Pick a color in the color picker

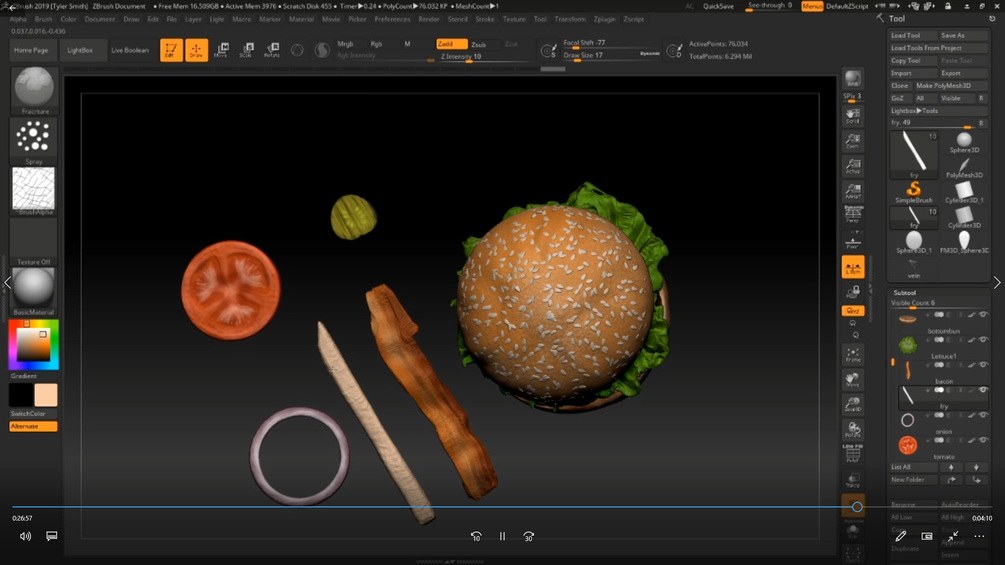click(33, 345)
